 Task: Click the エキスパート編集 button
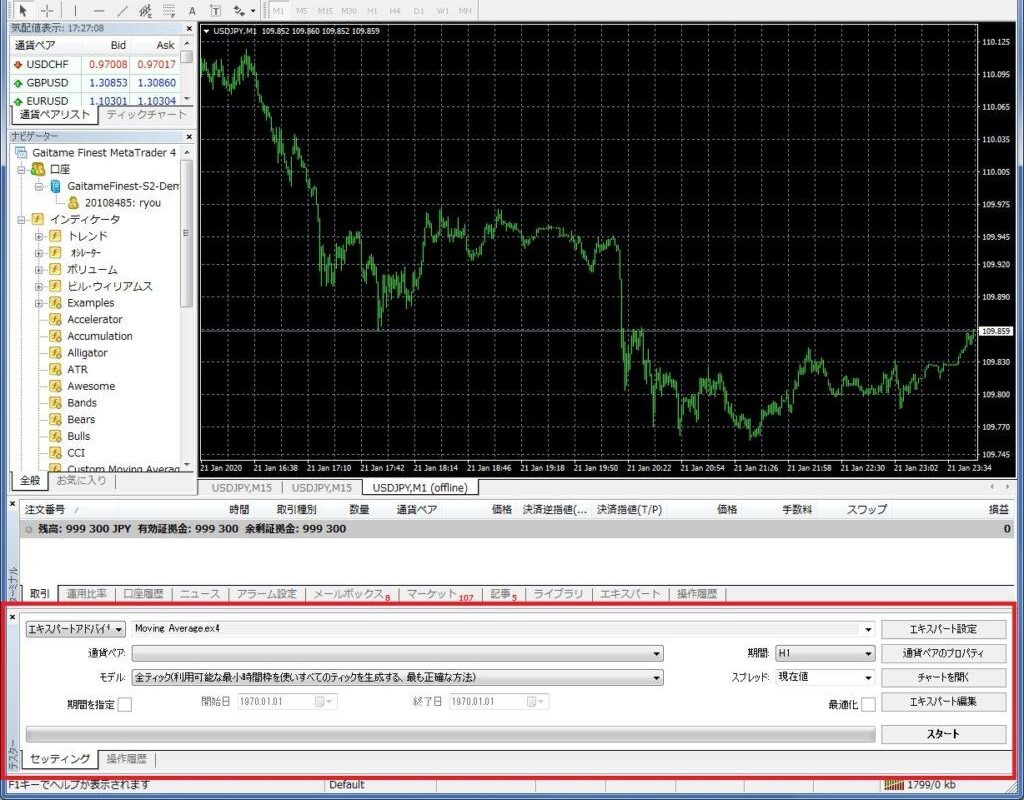click(944, 701)
